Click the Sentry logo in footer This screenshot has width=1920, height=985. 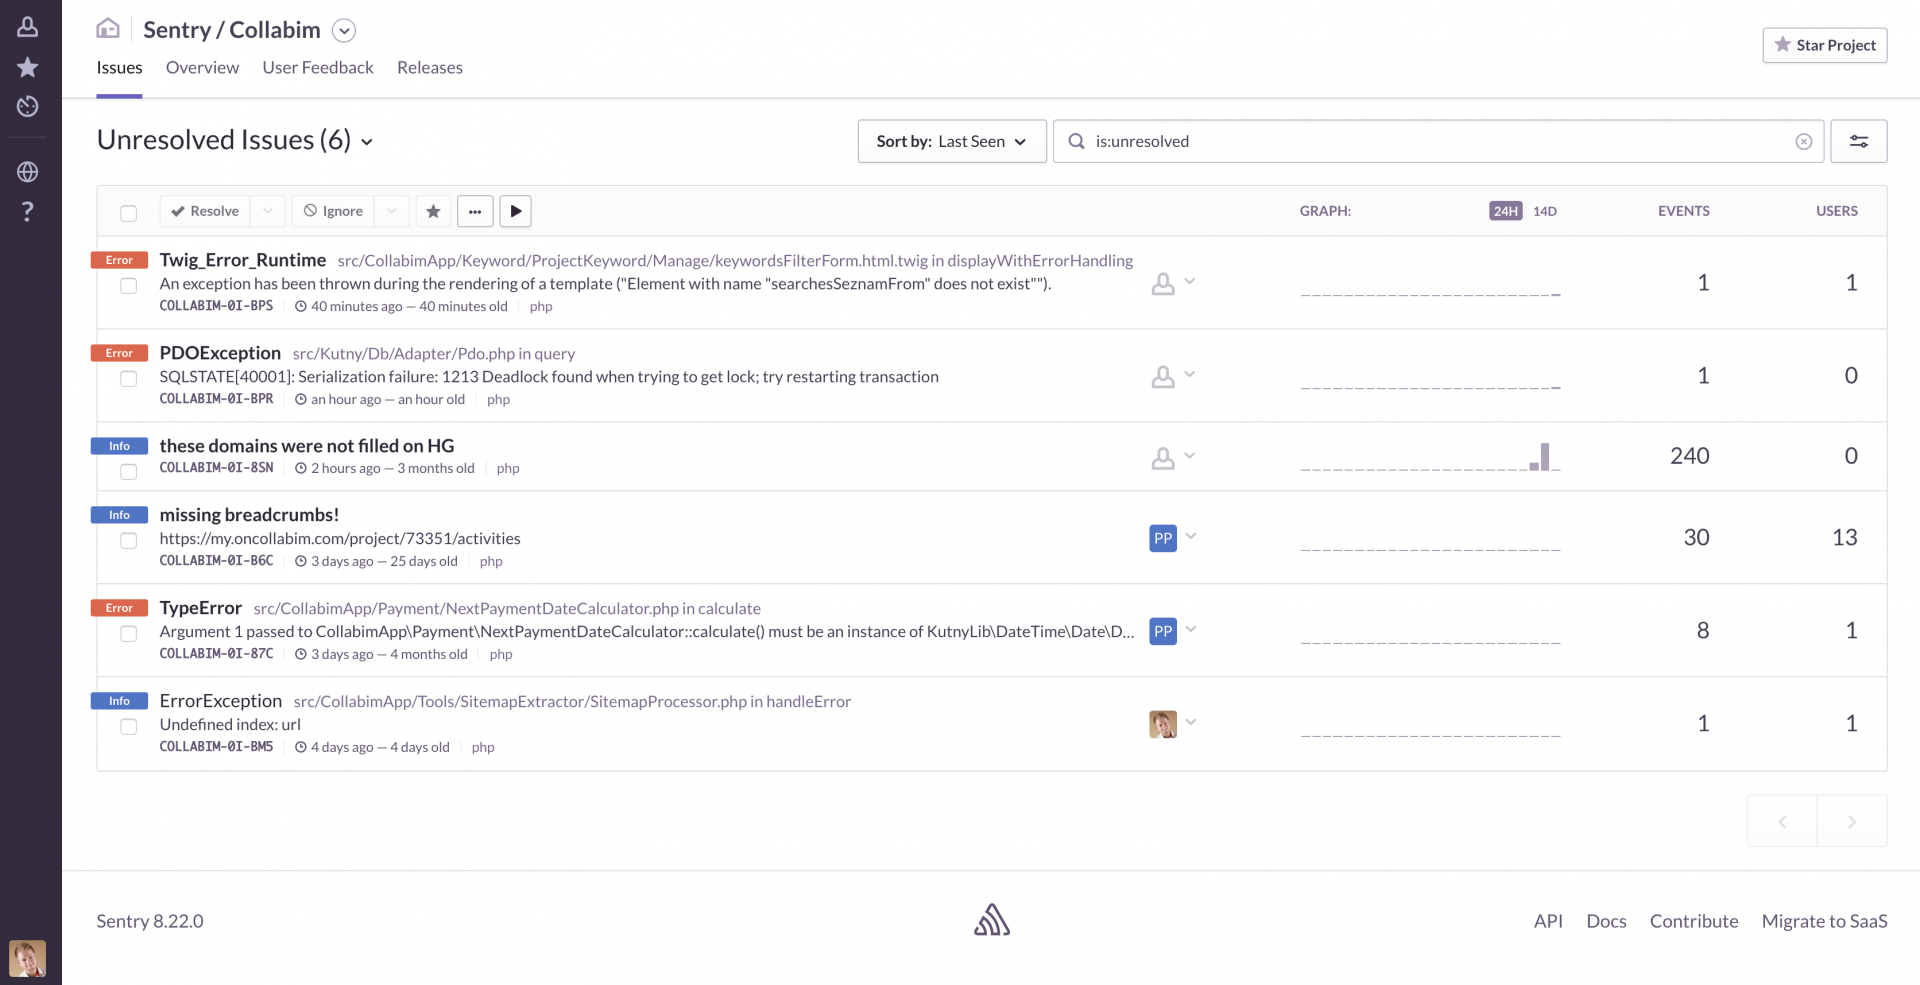pos(992,920)
